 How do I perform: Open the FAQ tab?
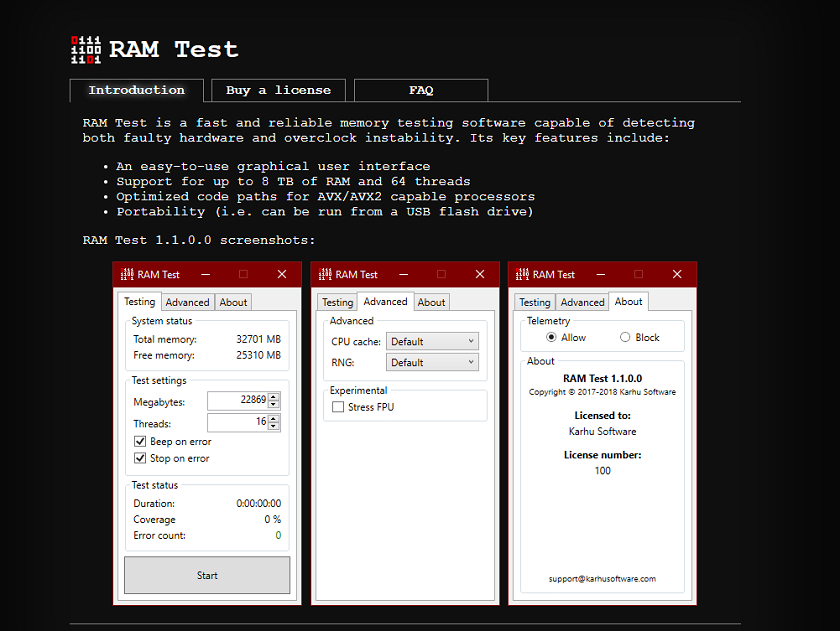(x=420, y=89)
